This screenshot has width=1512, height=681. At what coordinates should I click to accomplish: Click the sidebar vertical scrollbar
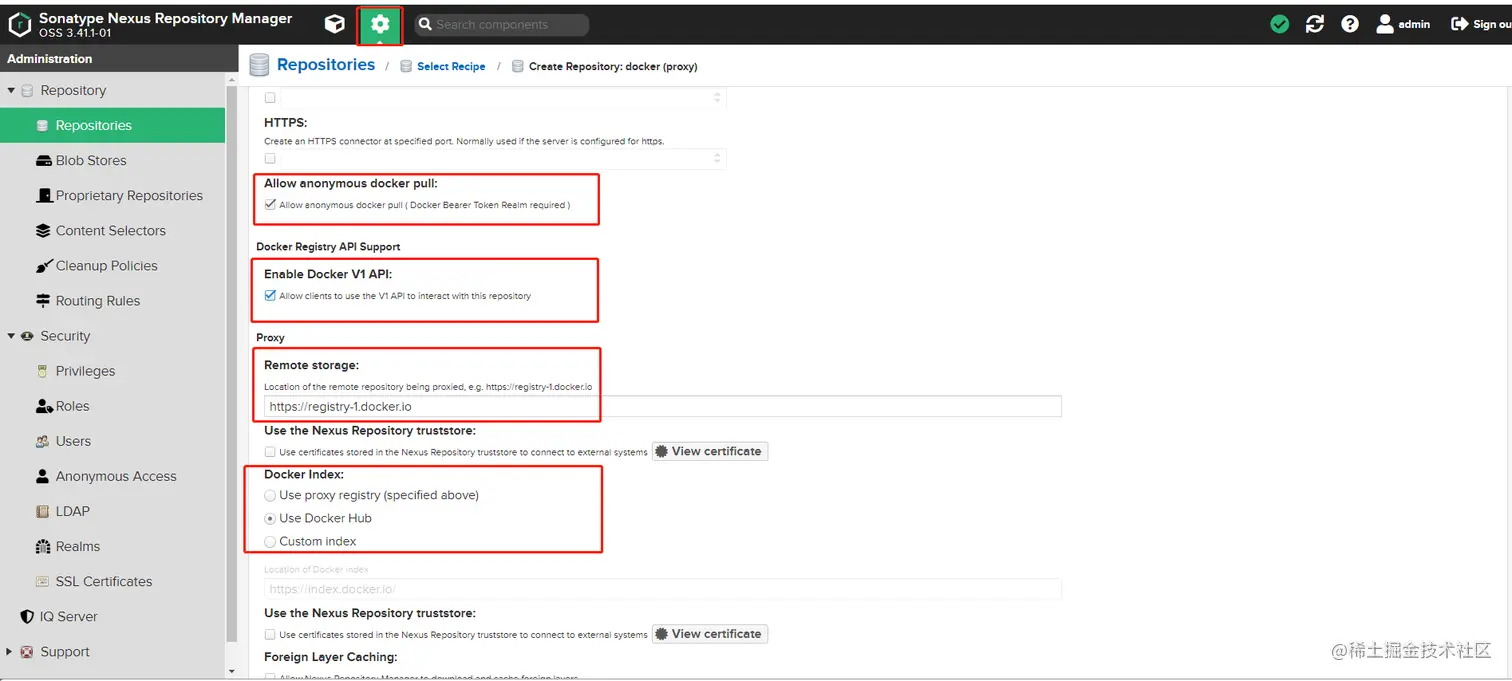coord(232,365)
